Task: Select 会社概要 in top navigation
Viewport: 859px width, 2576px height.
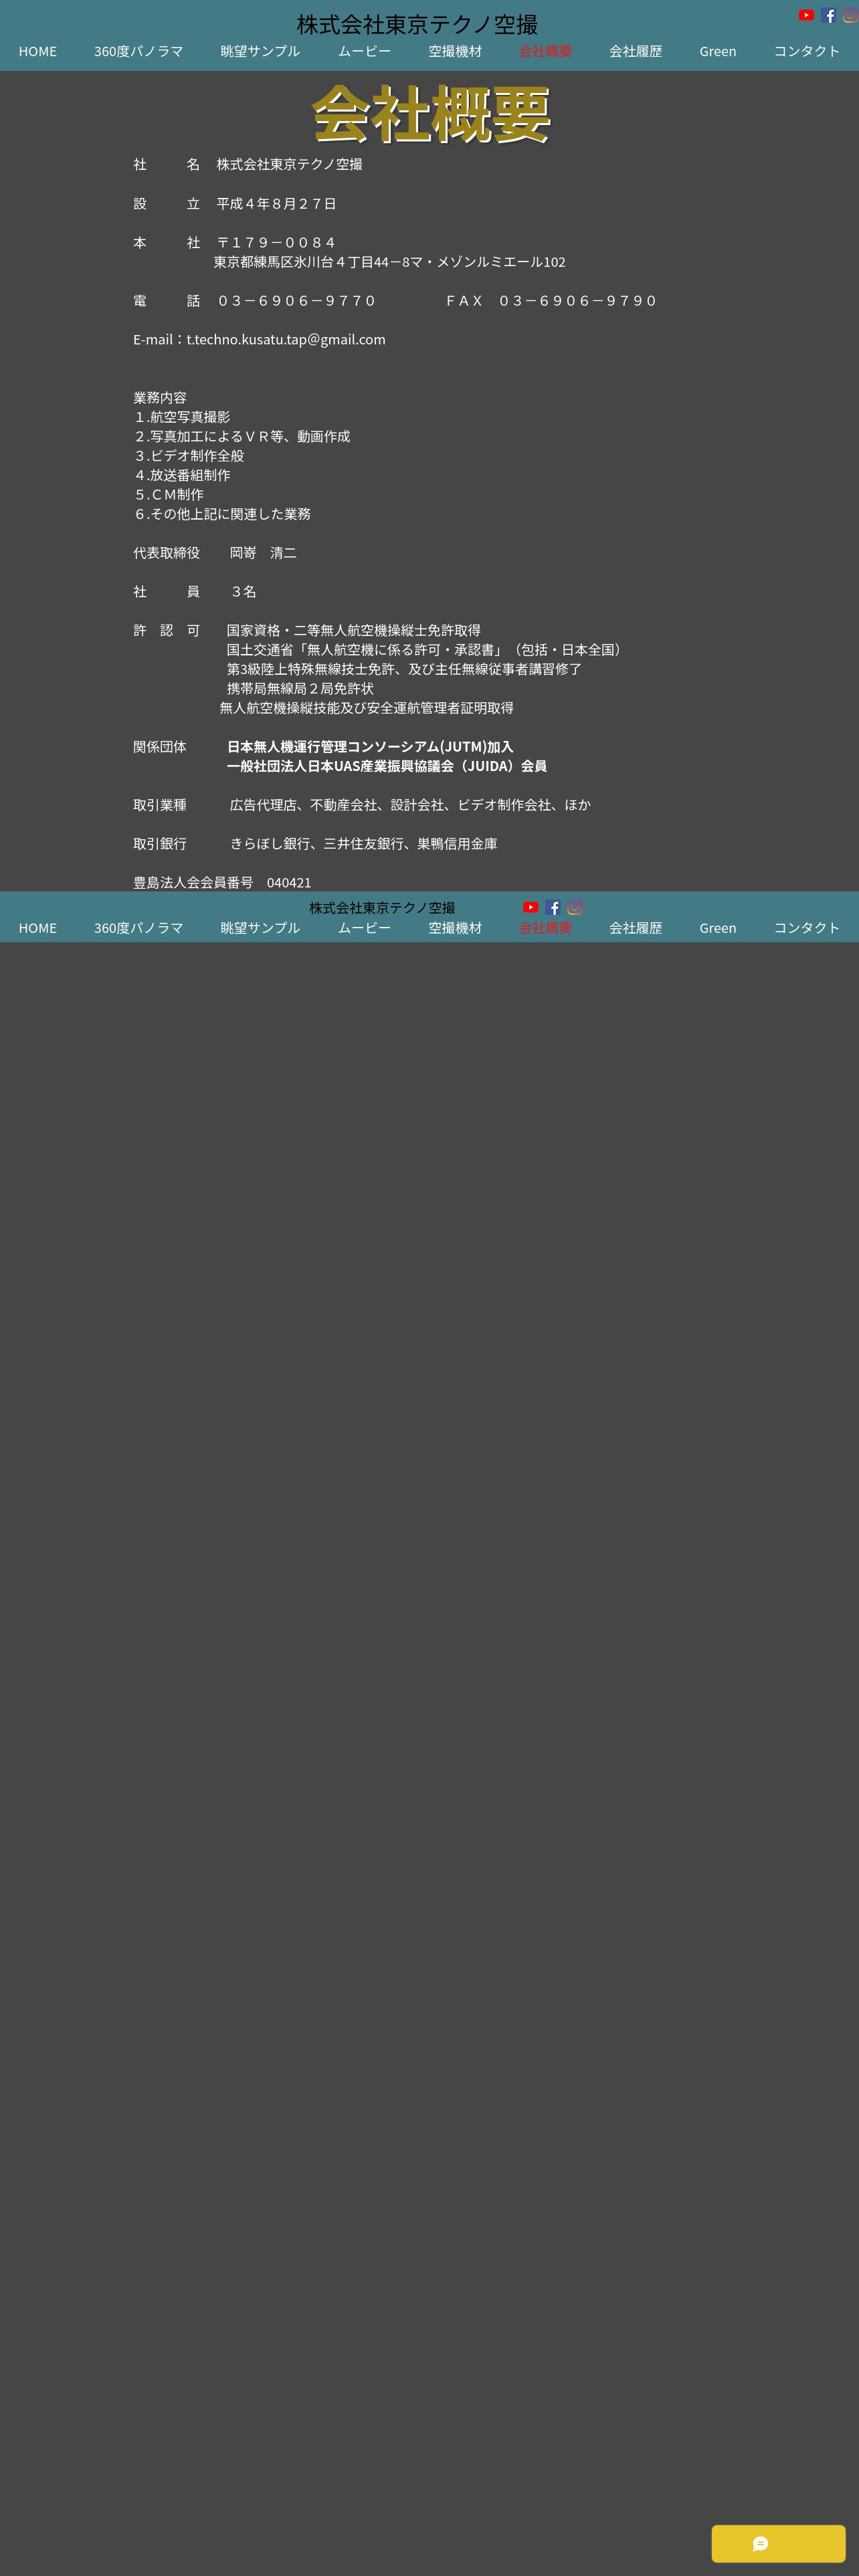Action: click(x=546, y=51)
